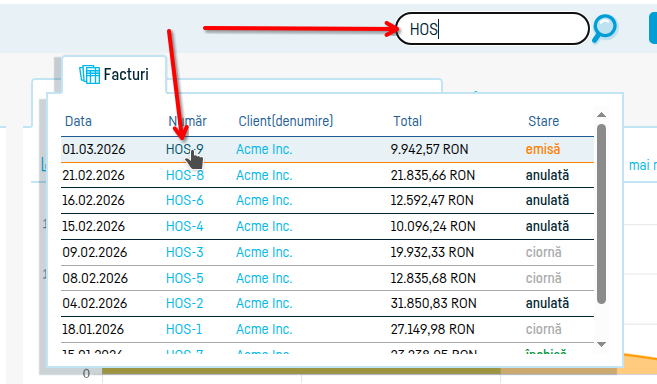The image size is (657, 384).
Task: Click date 21.02.2026
Action: (93, 175)
